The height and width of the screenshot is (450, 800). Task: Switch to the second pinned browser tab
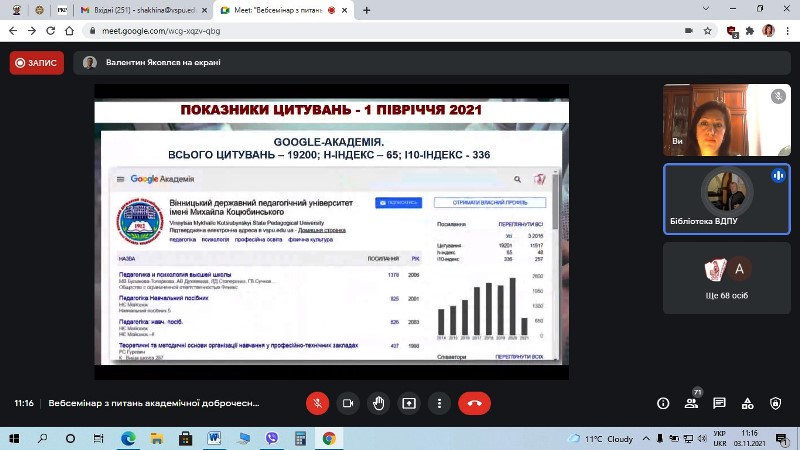(40, 10)
